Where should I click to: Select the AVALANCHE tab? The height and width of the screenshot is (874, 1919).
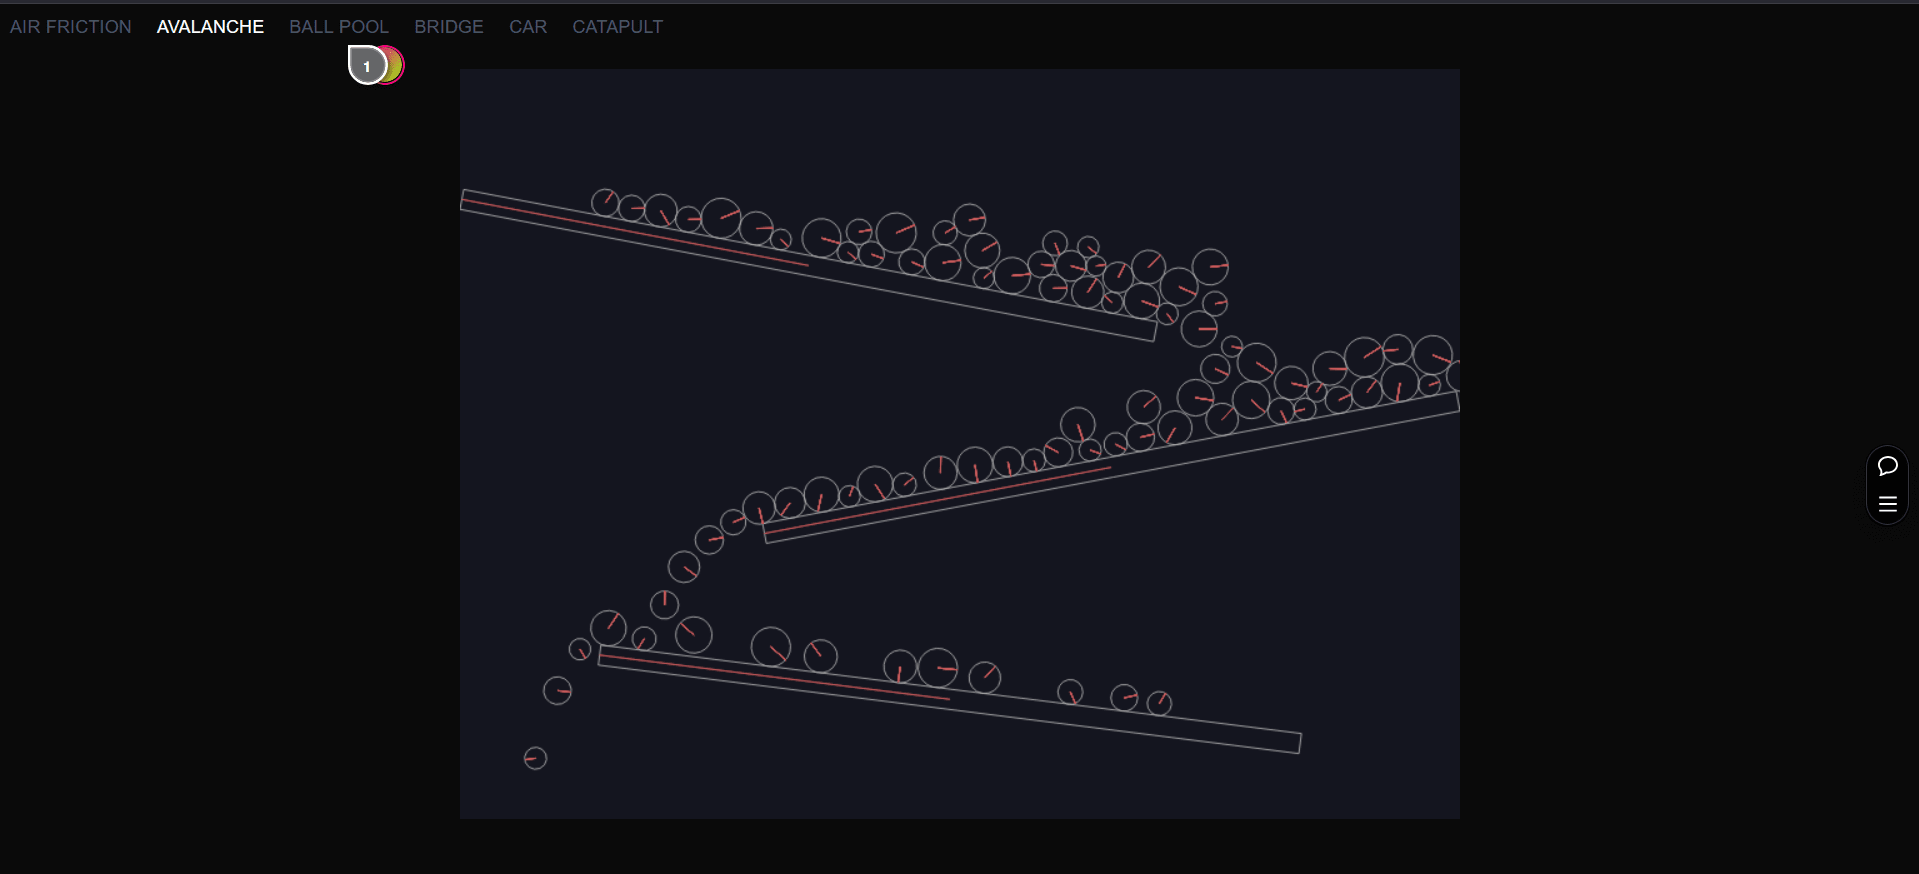point(210,27)
